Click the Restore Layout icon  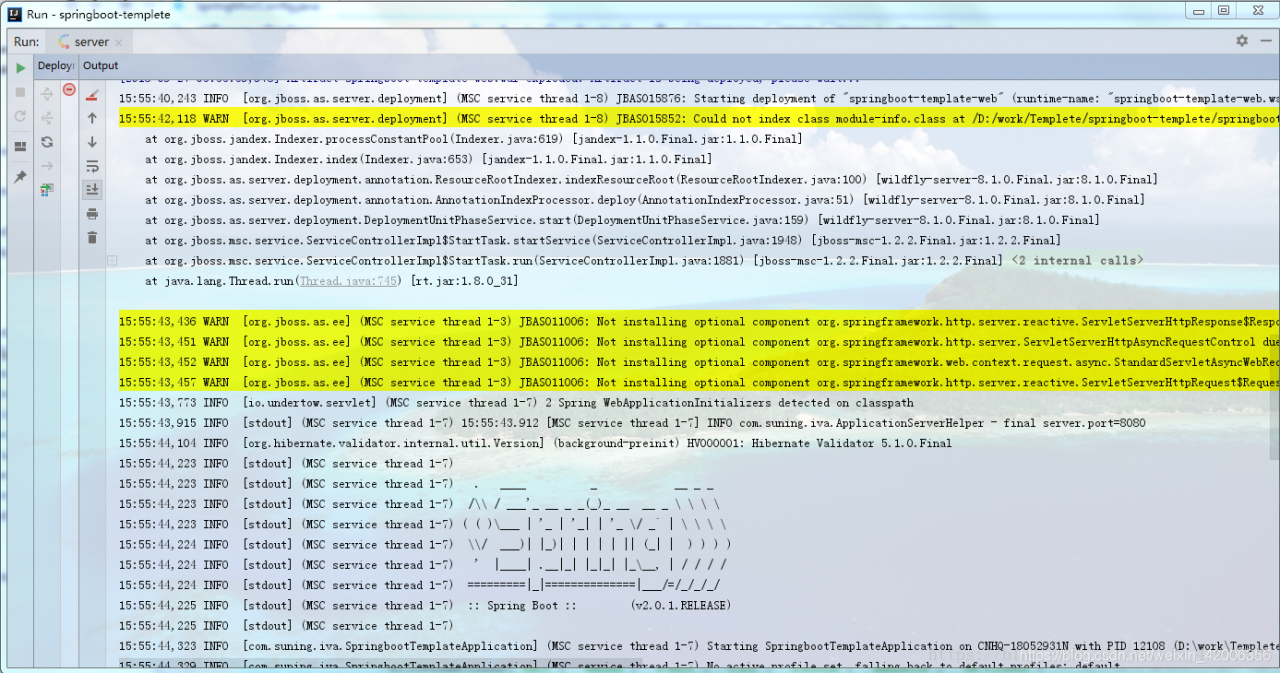tap(20, 147)
